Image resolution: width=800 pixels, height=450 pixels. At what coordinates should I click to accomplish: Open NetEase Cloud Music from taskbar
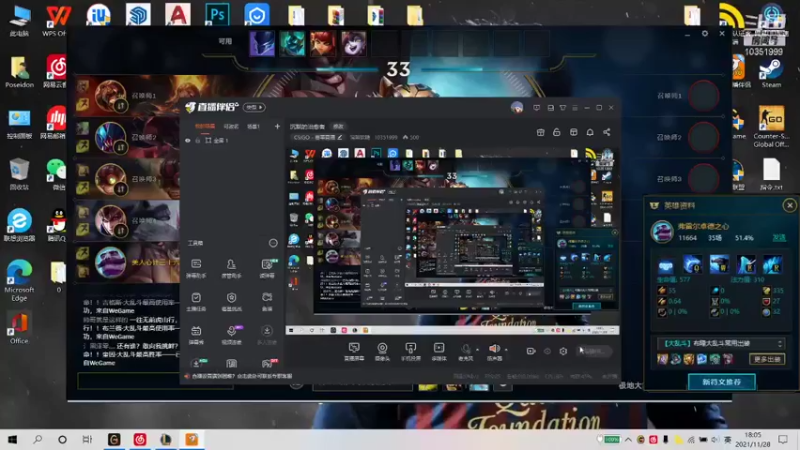[140, 439]
